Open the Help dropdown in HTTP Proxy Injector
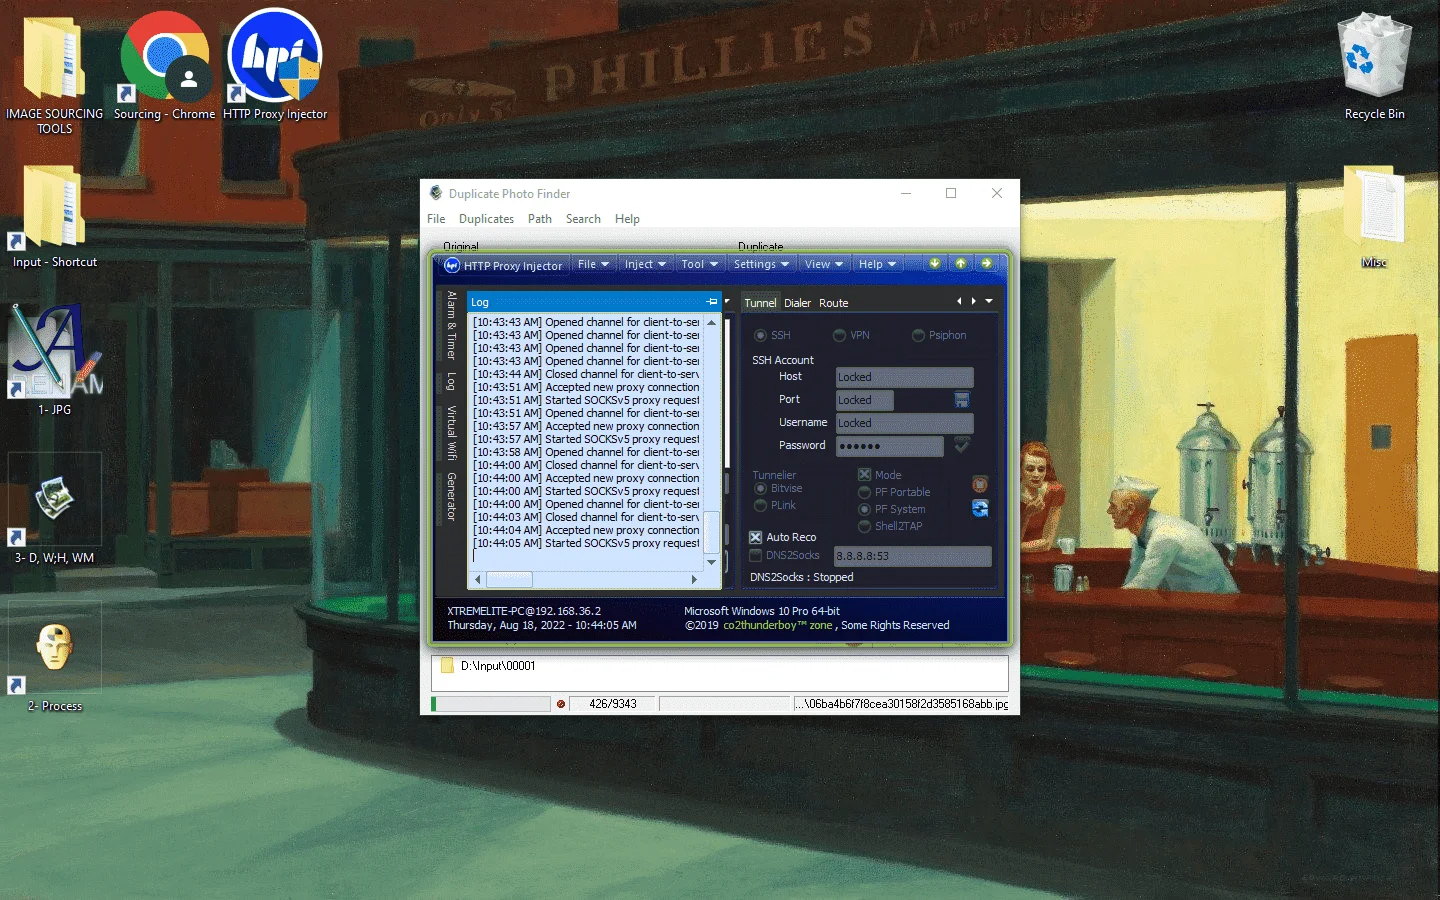1440x900 pixels. pos(877,264)
